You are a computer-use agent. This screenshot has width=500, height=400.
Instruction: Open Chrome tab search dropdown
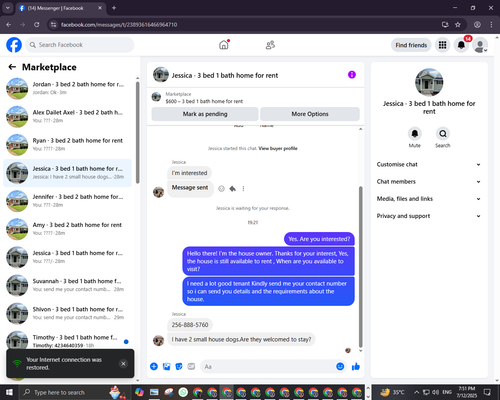7,8
